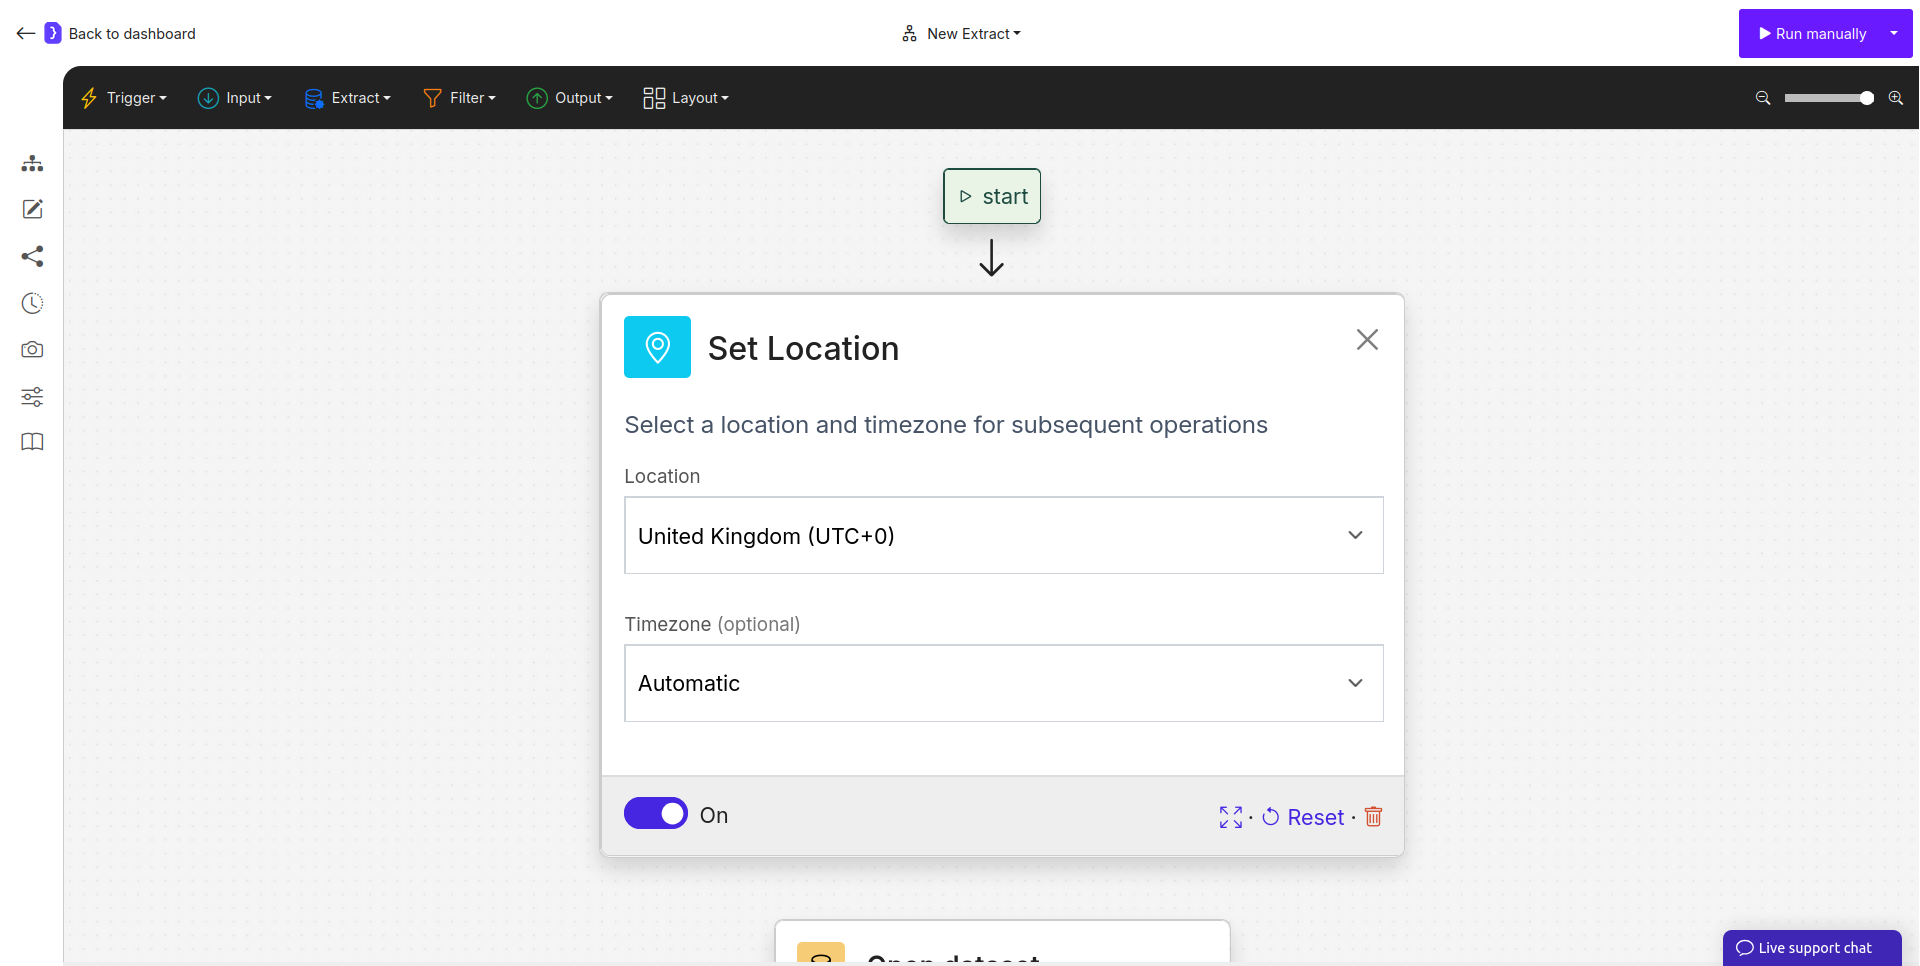The width and height of the screenshot is (1920, 966).
Task: Open the Trigger menu
Action: (x=123, y=97)
